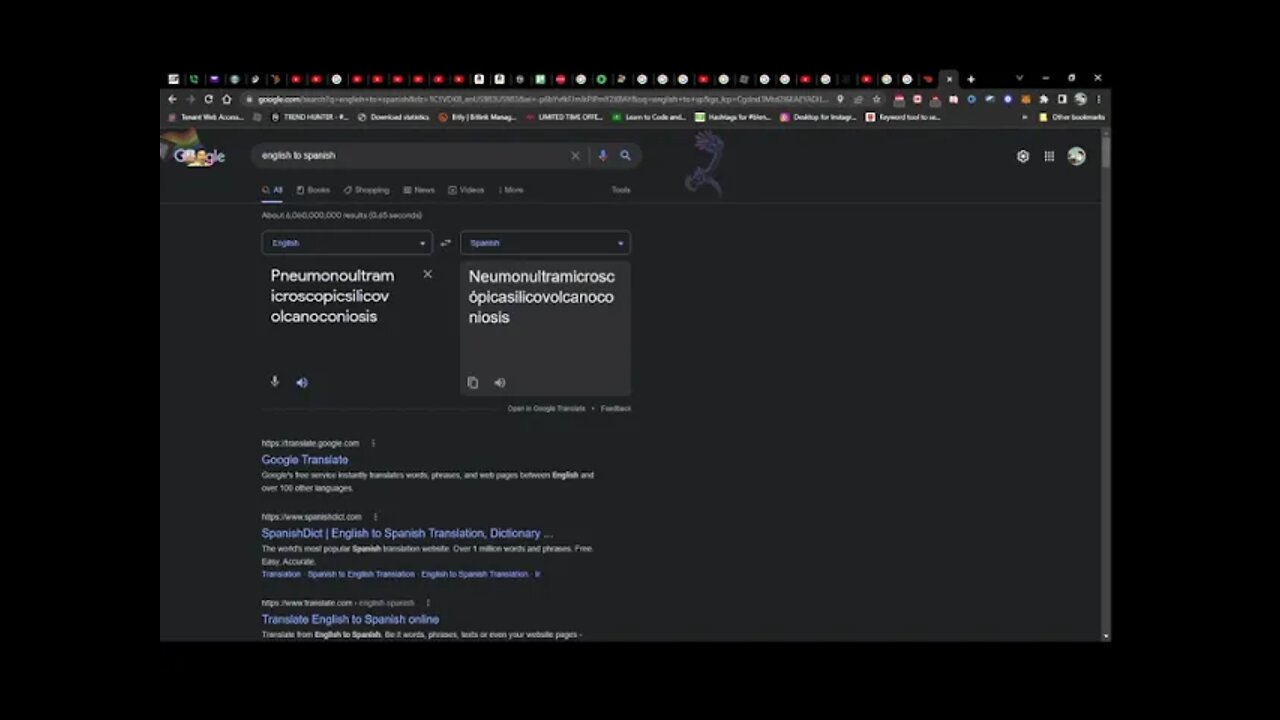
Task: Bookmark this page with the star icon
Action: pos(876,99)
